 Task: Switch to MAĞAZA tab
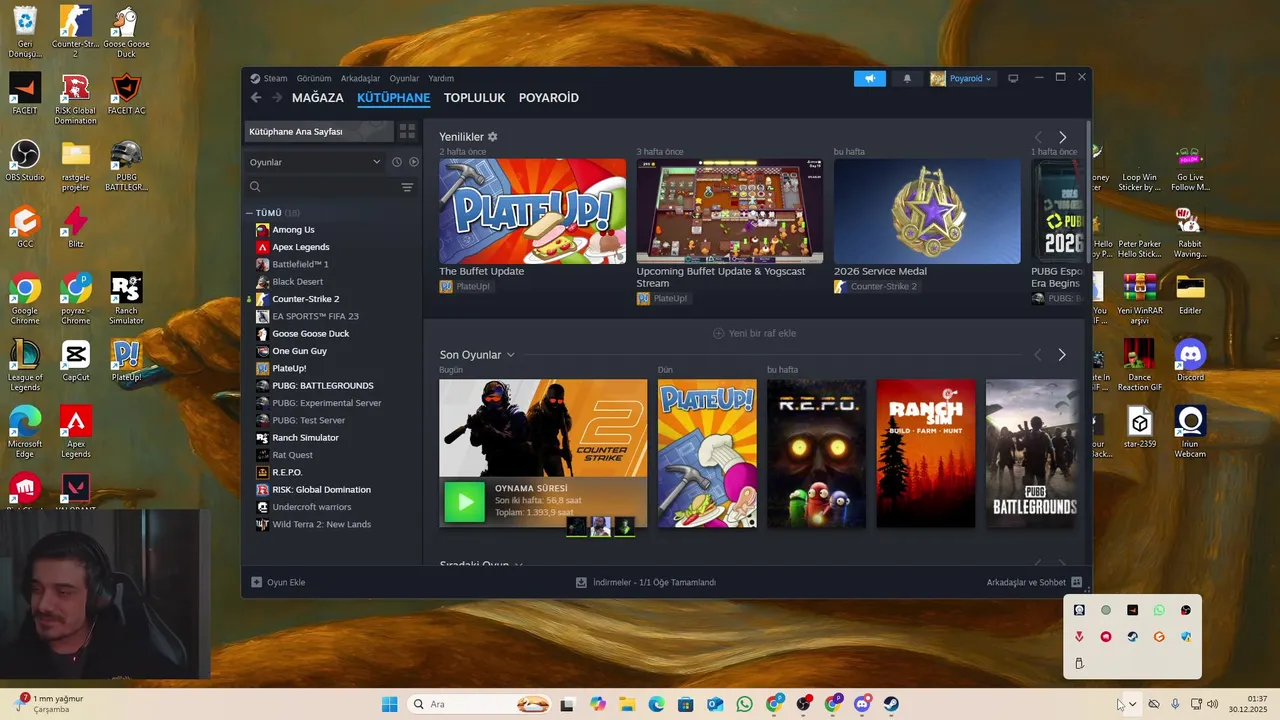click(x=317, y=98)
